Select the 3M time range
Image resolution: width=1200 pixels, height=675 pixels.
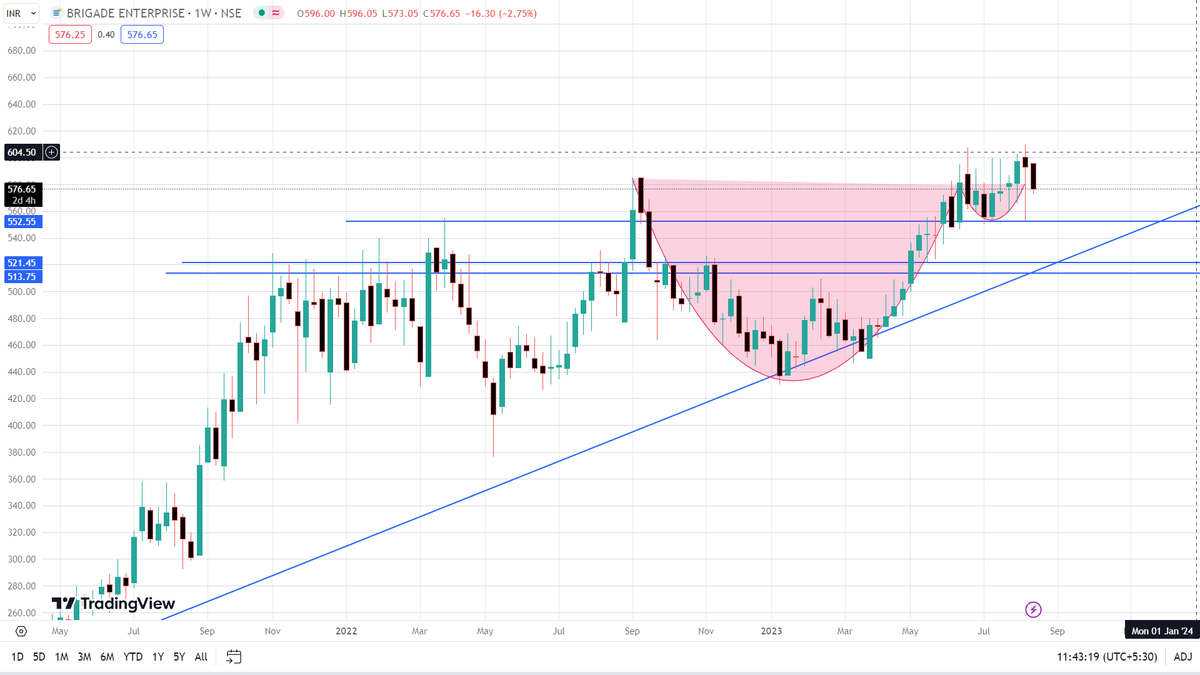(x=84, y=657)
